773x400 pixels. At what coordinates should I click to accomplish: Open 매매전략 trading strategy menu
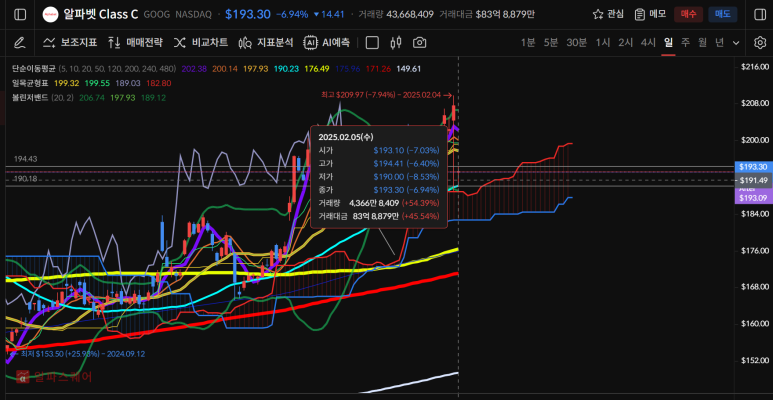pos(135,43)
